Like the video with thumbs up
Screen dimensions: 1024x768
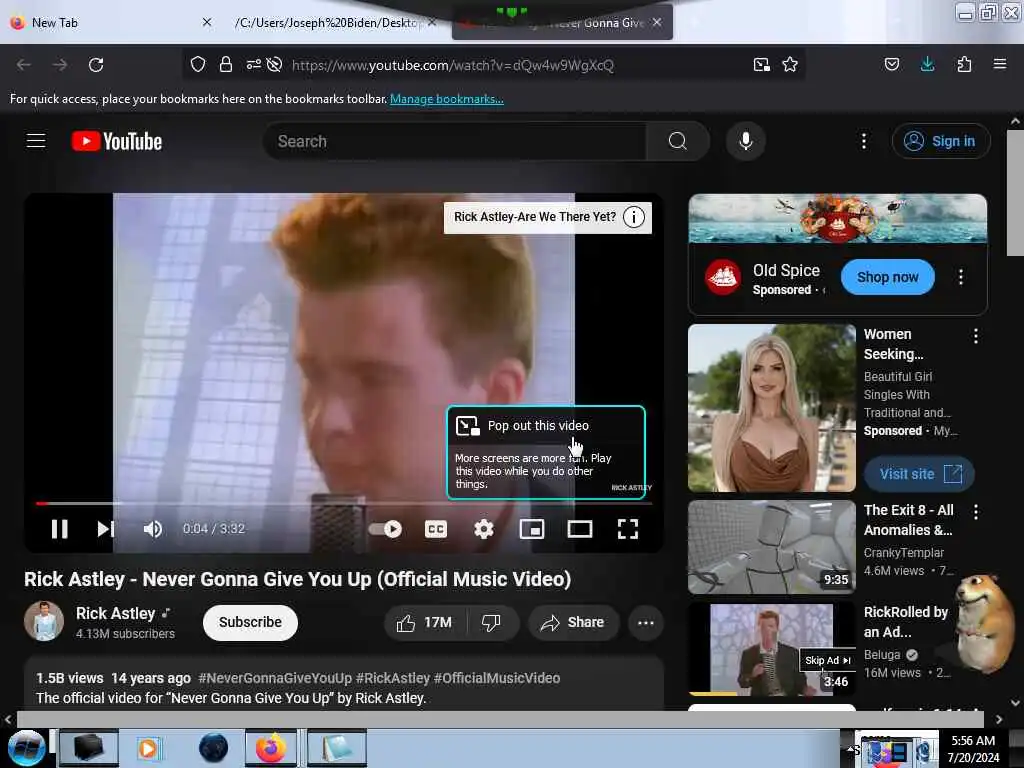coord(424,622)
